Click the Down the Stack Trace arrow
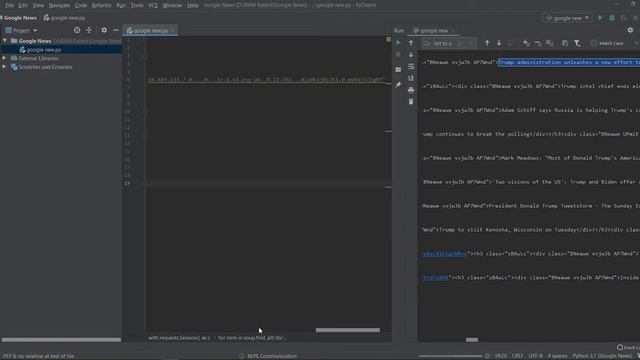640x360 pixels. [x=411, y=55]
